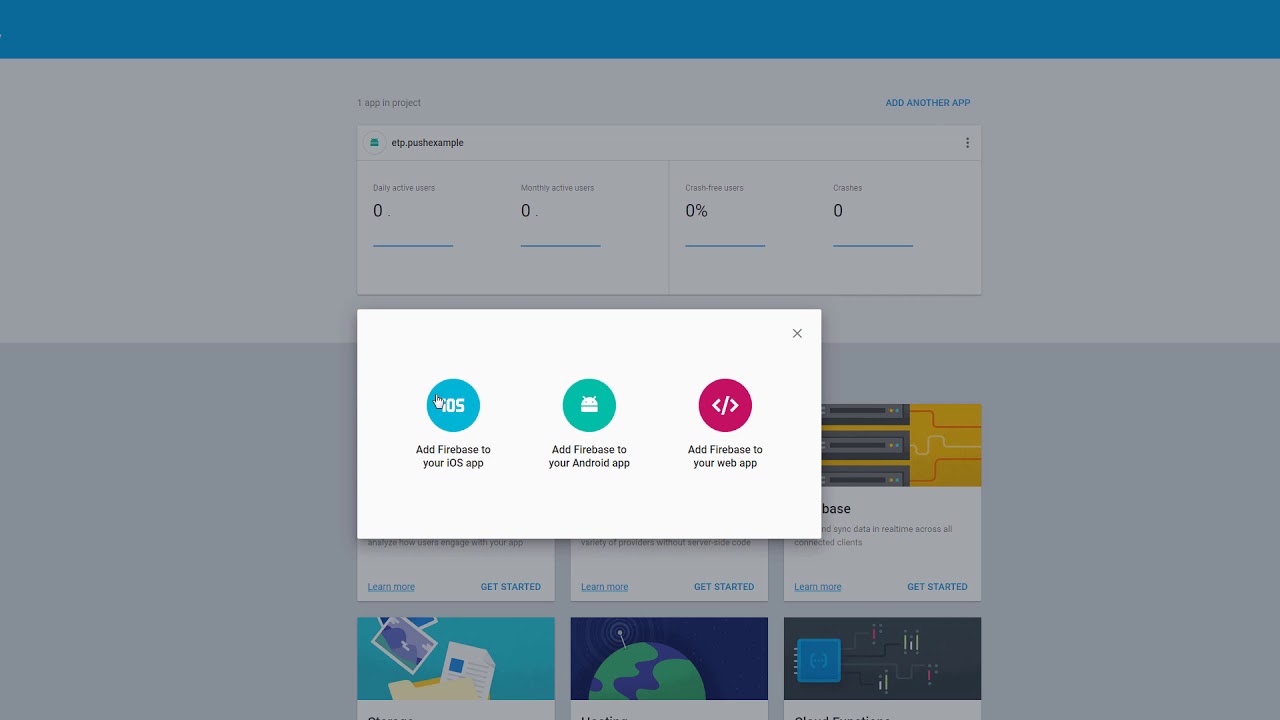Click the iOS app circle icon

(453, 405)
